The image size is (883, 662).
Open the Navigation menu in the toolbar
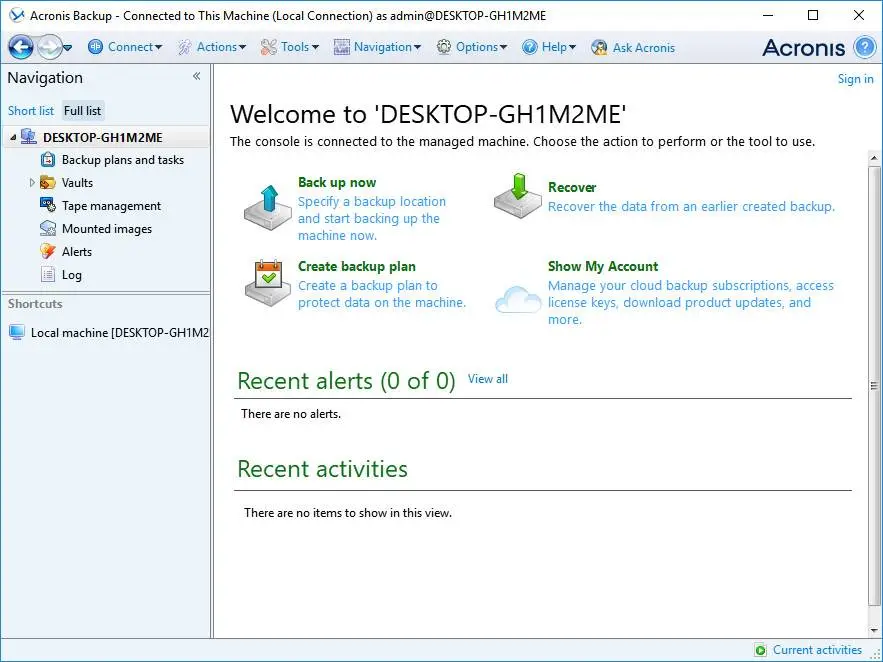pos(377,47)
